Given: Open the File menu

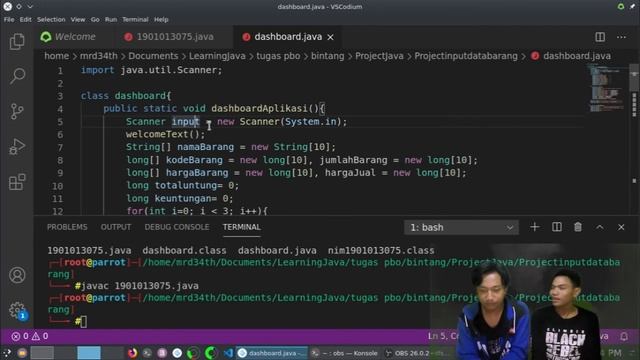Looking at the screenshot, I should click(9, 20).
